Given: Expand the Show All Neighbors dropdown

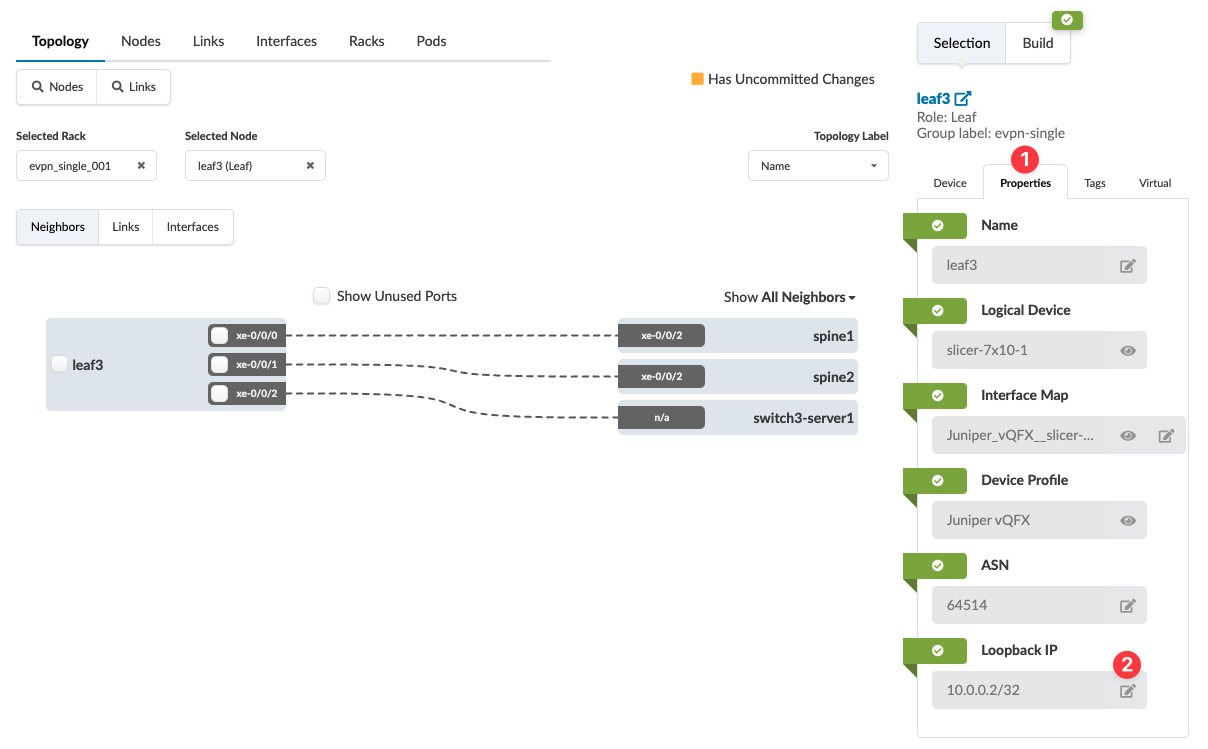Looking at the screenshot, I should (x=790, y=297).
